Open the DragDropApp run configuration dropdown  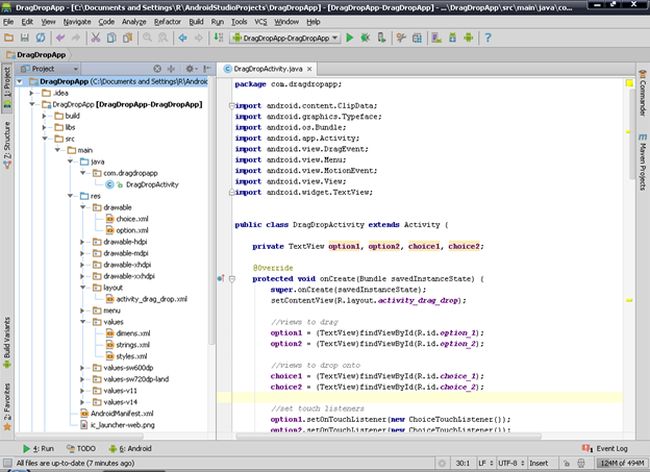tap(285, 38)
